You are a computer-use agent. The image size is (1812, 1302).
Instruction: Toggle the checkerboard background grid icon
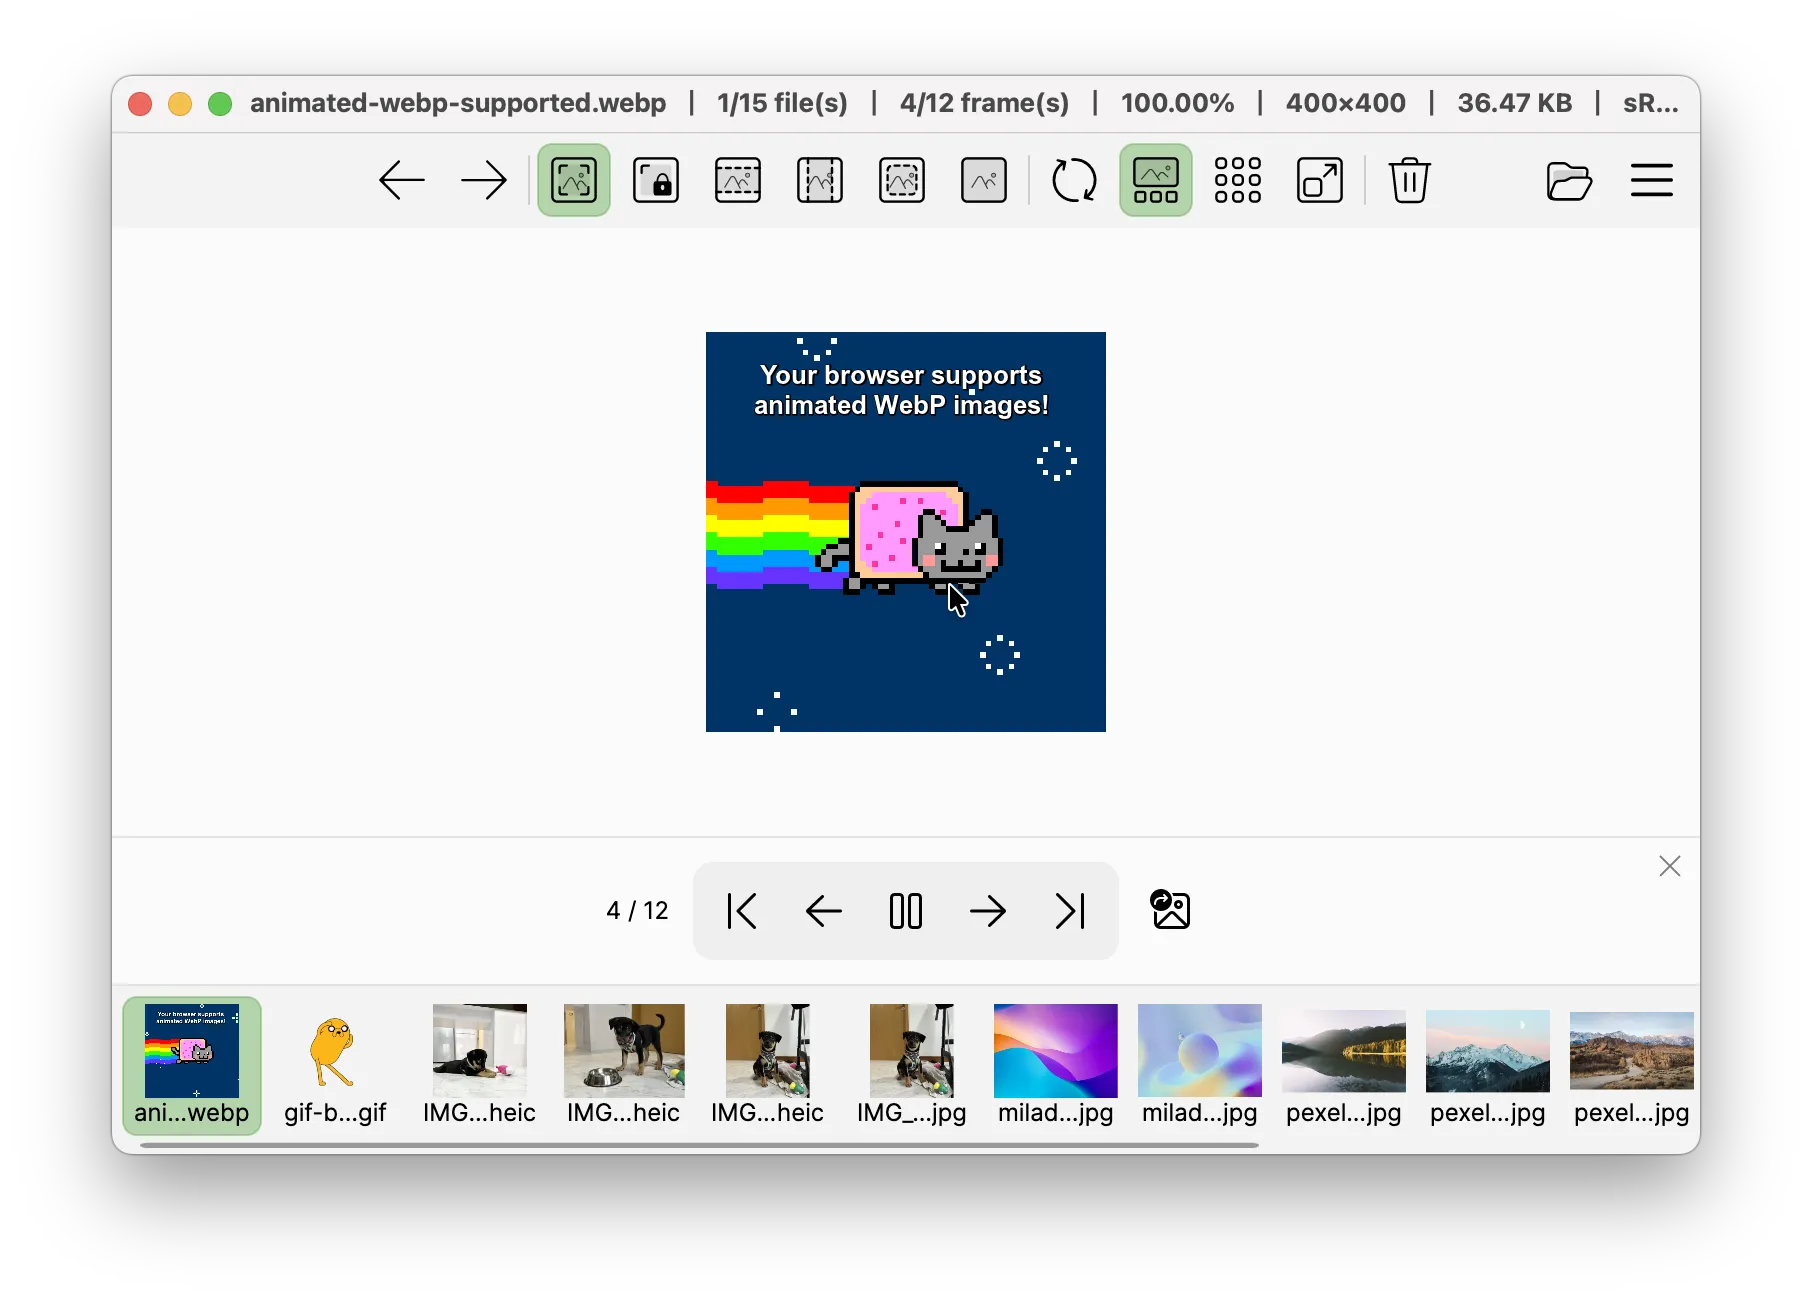pyautogui.click(x=1238, y=181)
